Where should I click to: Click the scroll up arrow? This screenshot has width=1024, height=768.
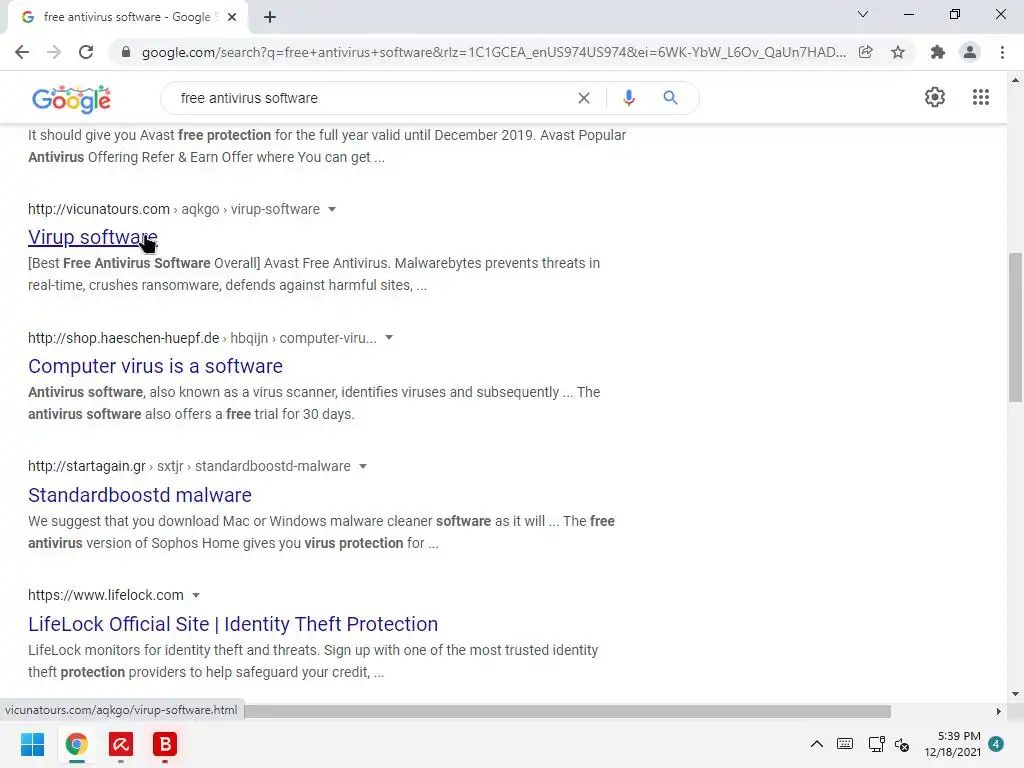pyautogui.click(x=1015, y=80)
